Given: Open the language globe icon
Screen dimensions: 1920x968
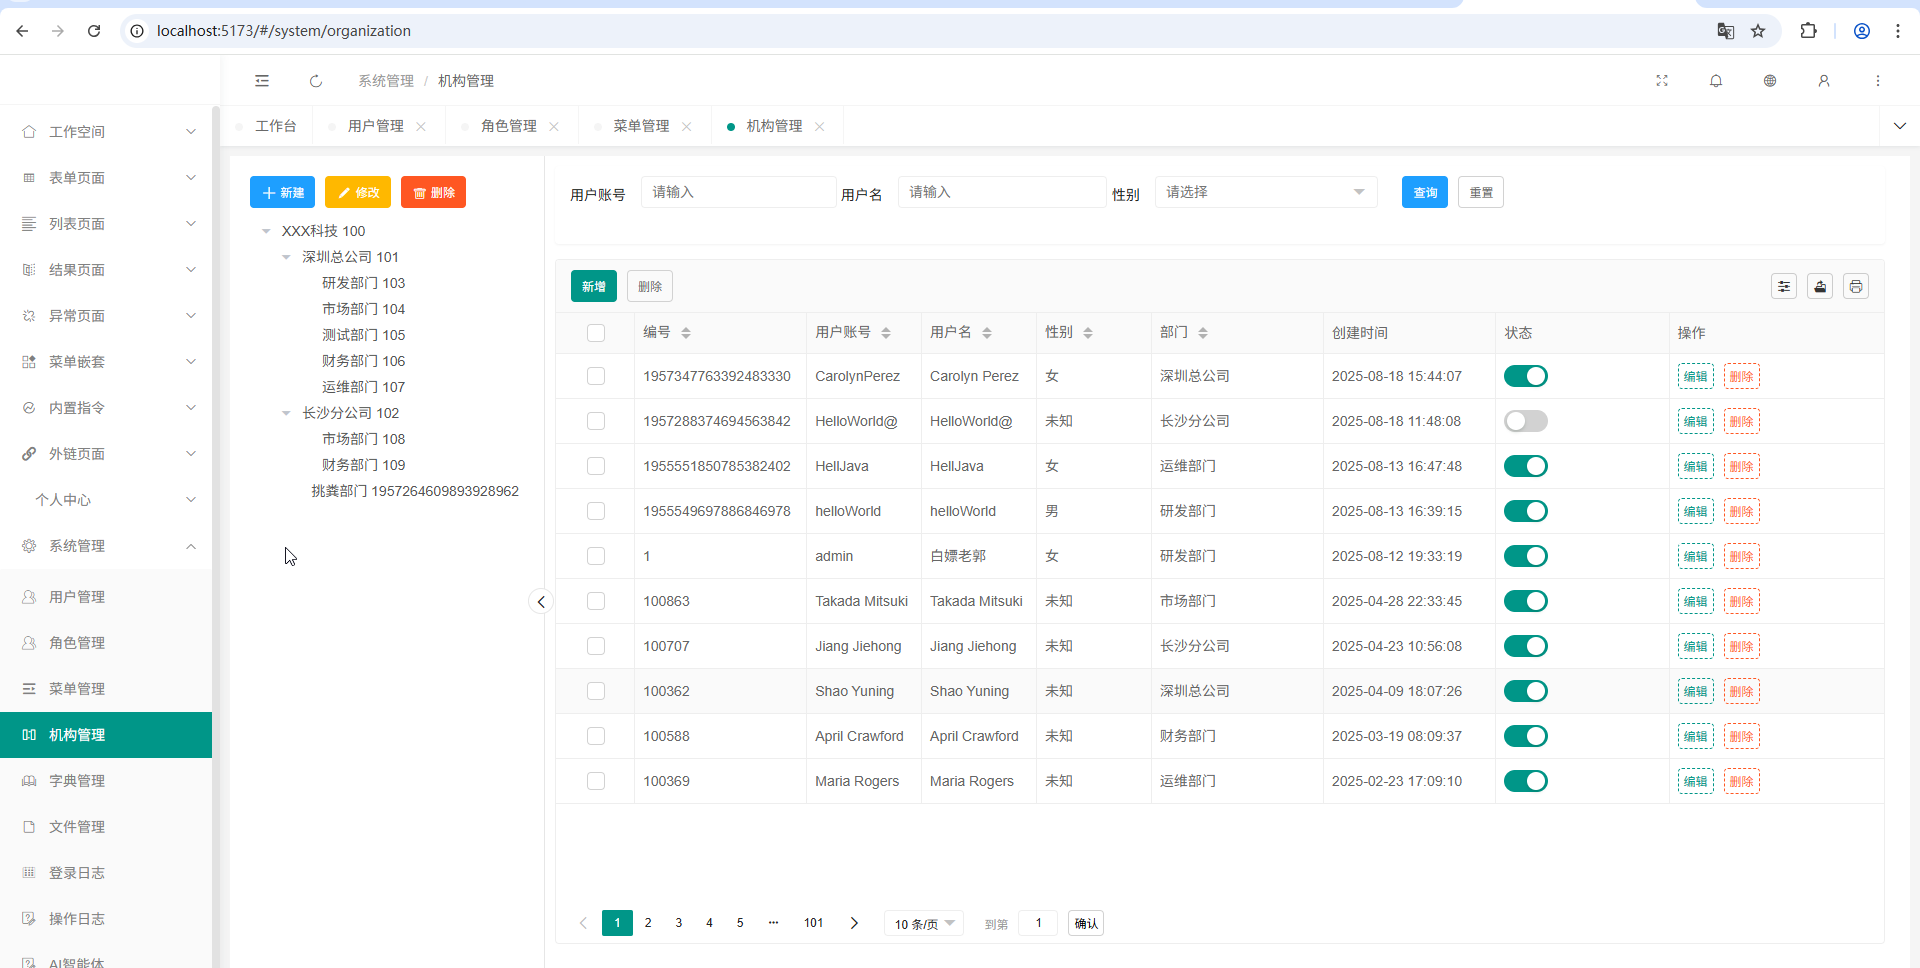Looking at the screenshot, I should pyautogui.click(x=1770, y=81).
